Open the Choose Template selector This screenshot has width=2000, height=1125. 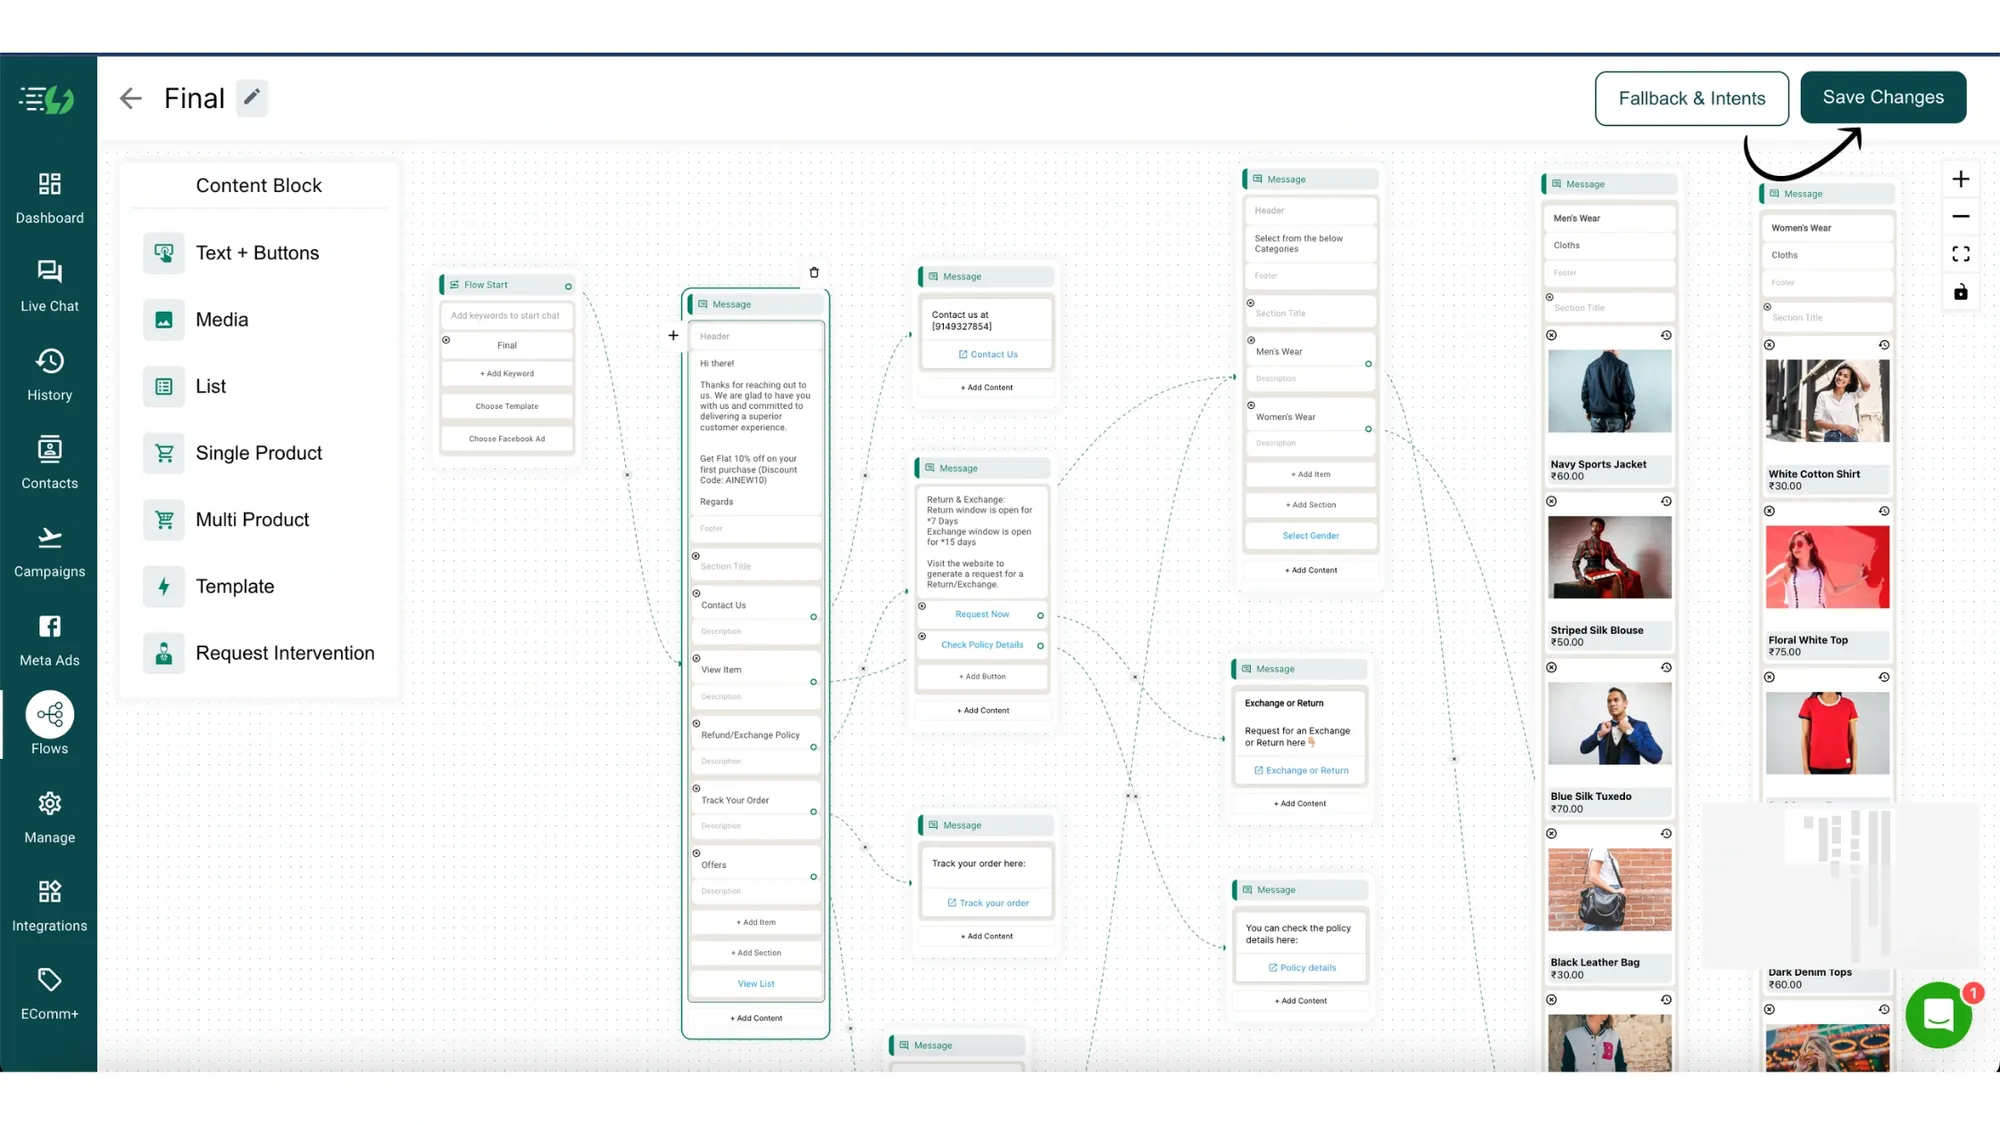[507, 406]
